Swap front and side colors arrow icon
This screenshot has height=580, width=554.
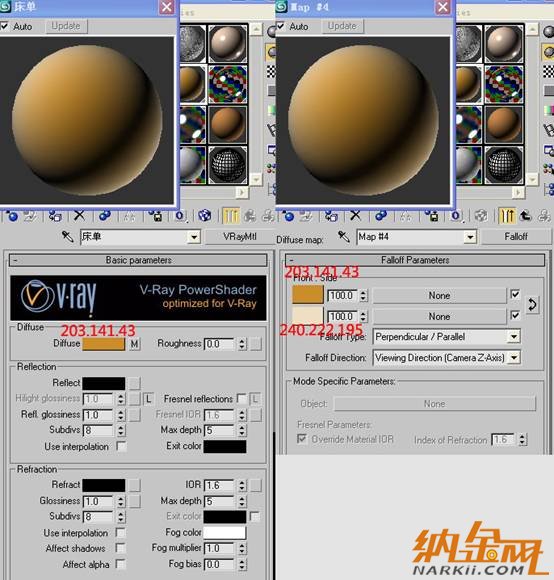pos(532,304)
